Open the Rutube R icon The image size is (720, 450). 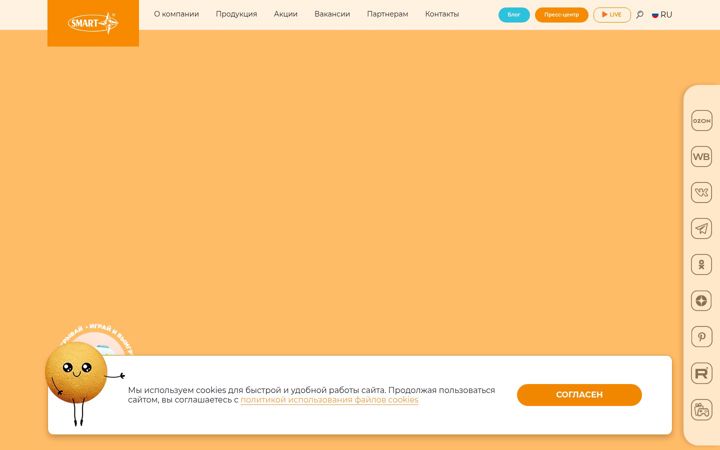click(701, 373)
